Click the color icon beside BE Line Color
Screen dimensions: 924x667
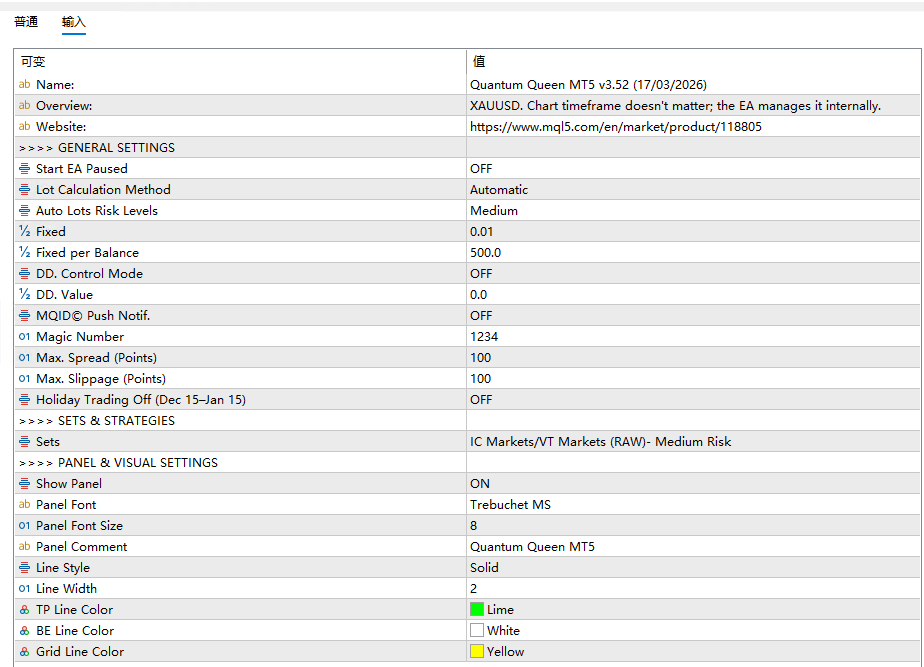24,630
